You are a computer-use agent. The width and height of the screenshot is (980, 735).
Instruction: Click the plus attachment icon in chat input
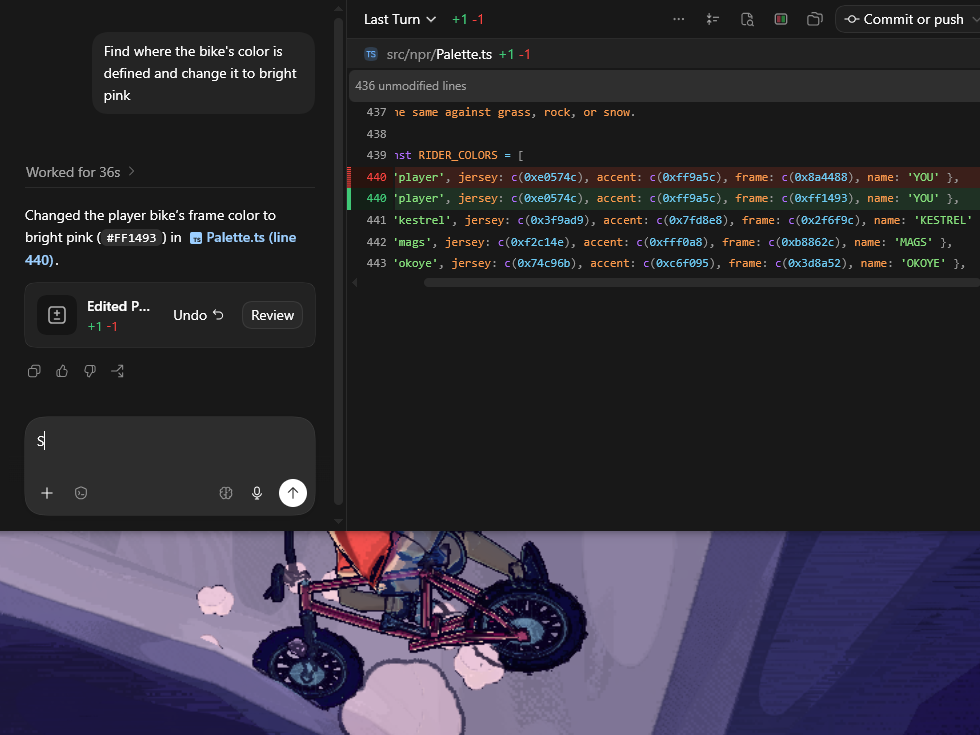(47, 493)
